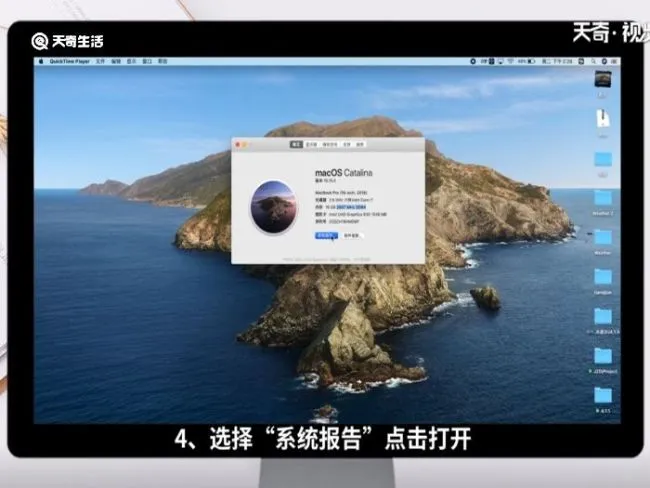The image size is (650, 488).
Task: Close the About This Mac window
Action: 238,144
